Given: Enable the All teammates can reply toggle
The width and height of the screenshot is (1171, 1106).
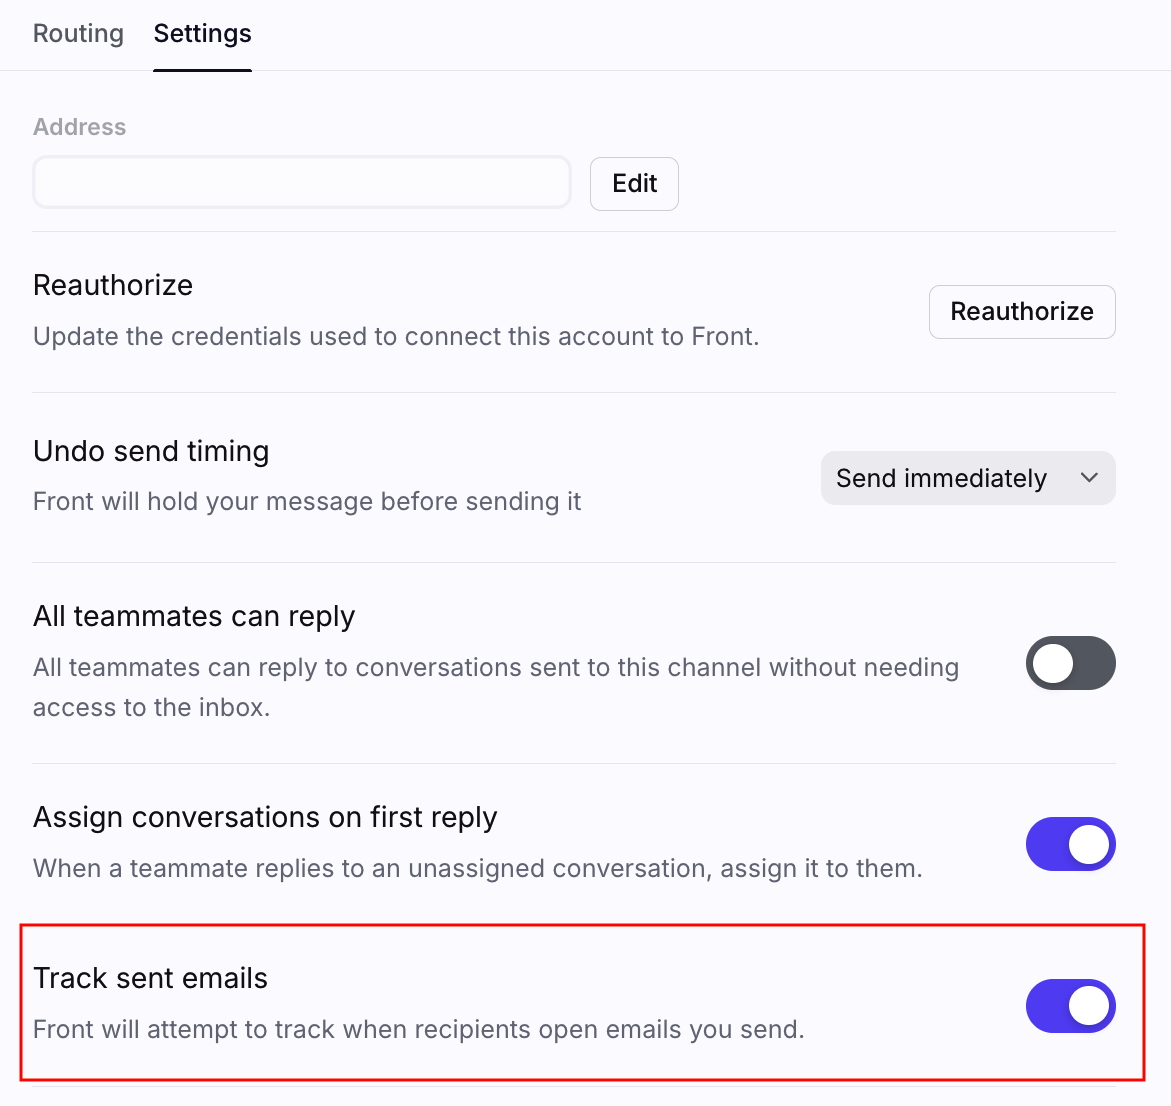Looking at the screenshot, I should (x=1070, y=663).
